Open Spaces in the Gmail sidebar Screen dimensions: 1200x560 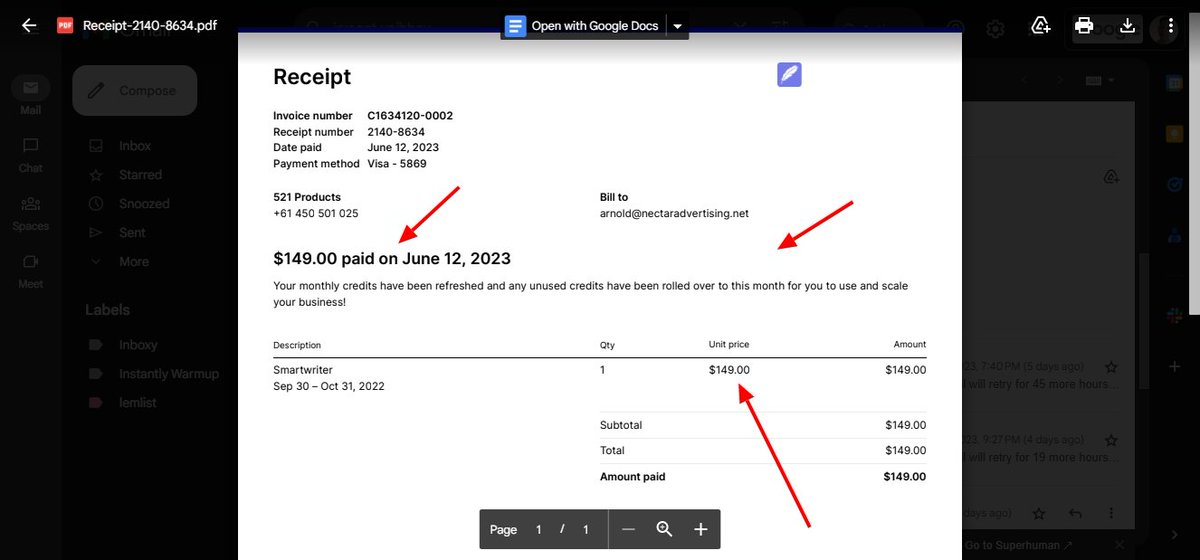31,211
